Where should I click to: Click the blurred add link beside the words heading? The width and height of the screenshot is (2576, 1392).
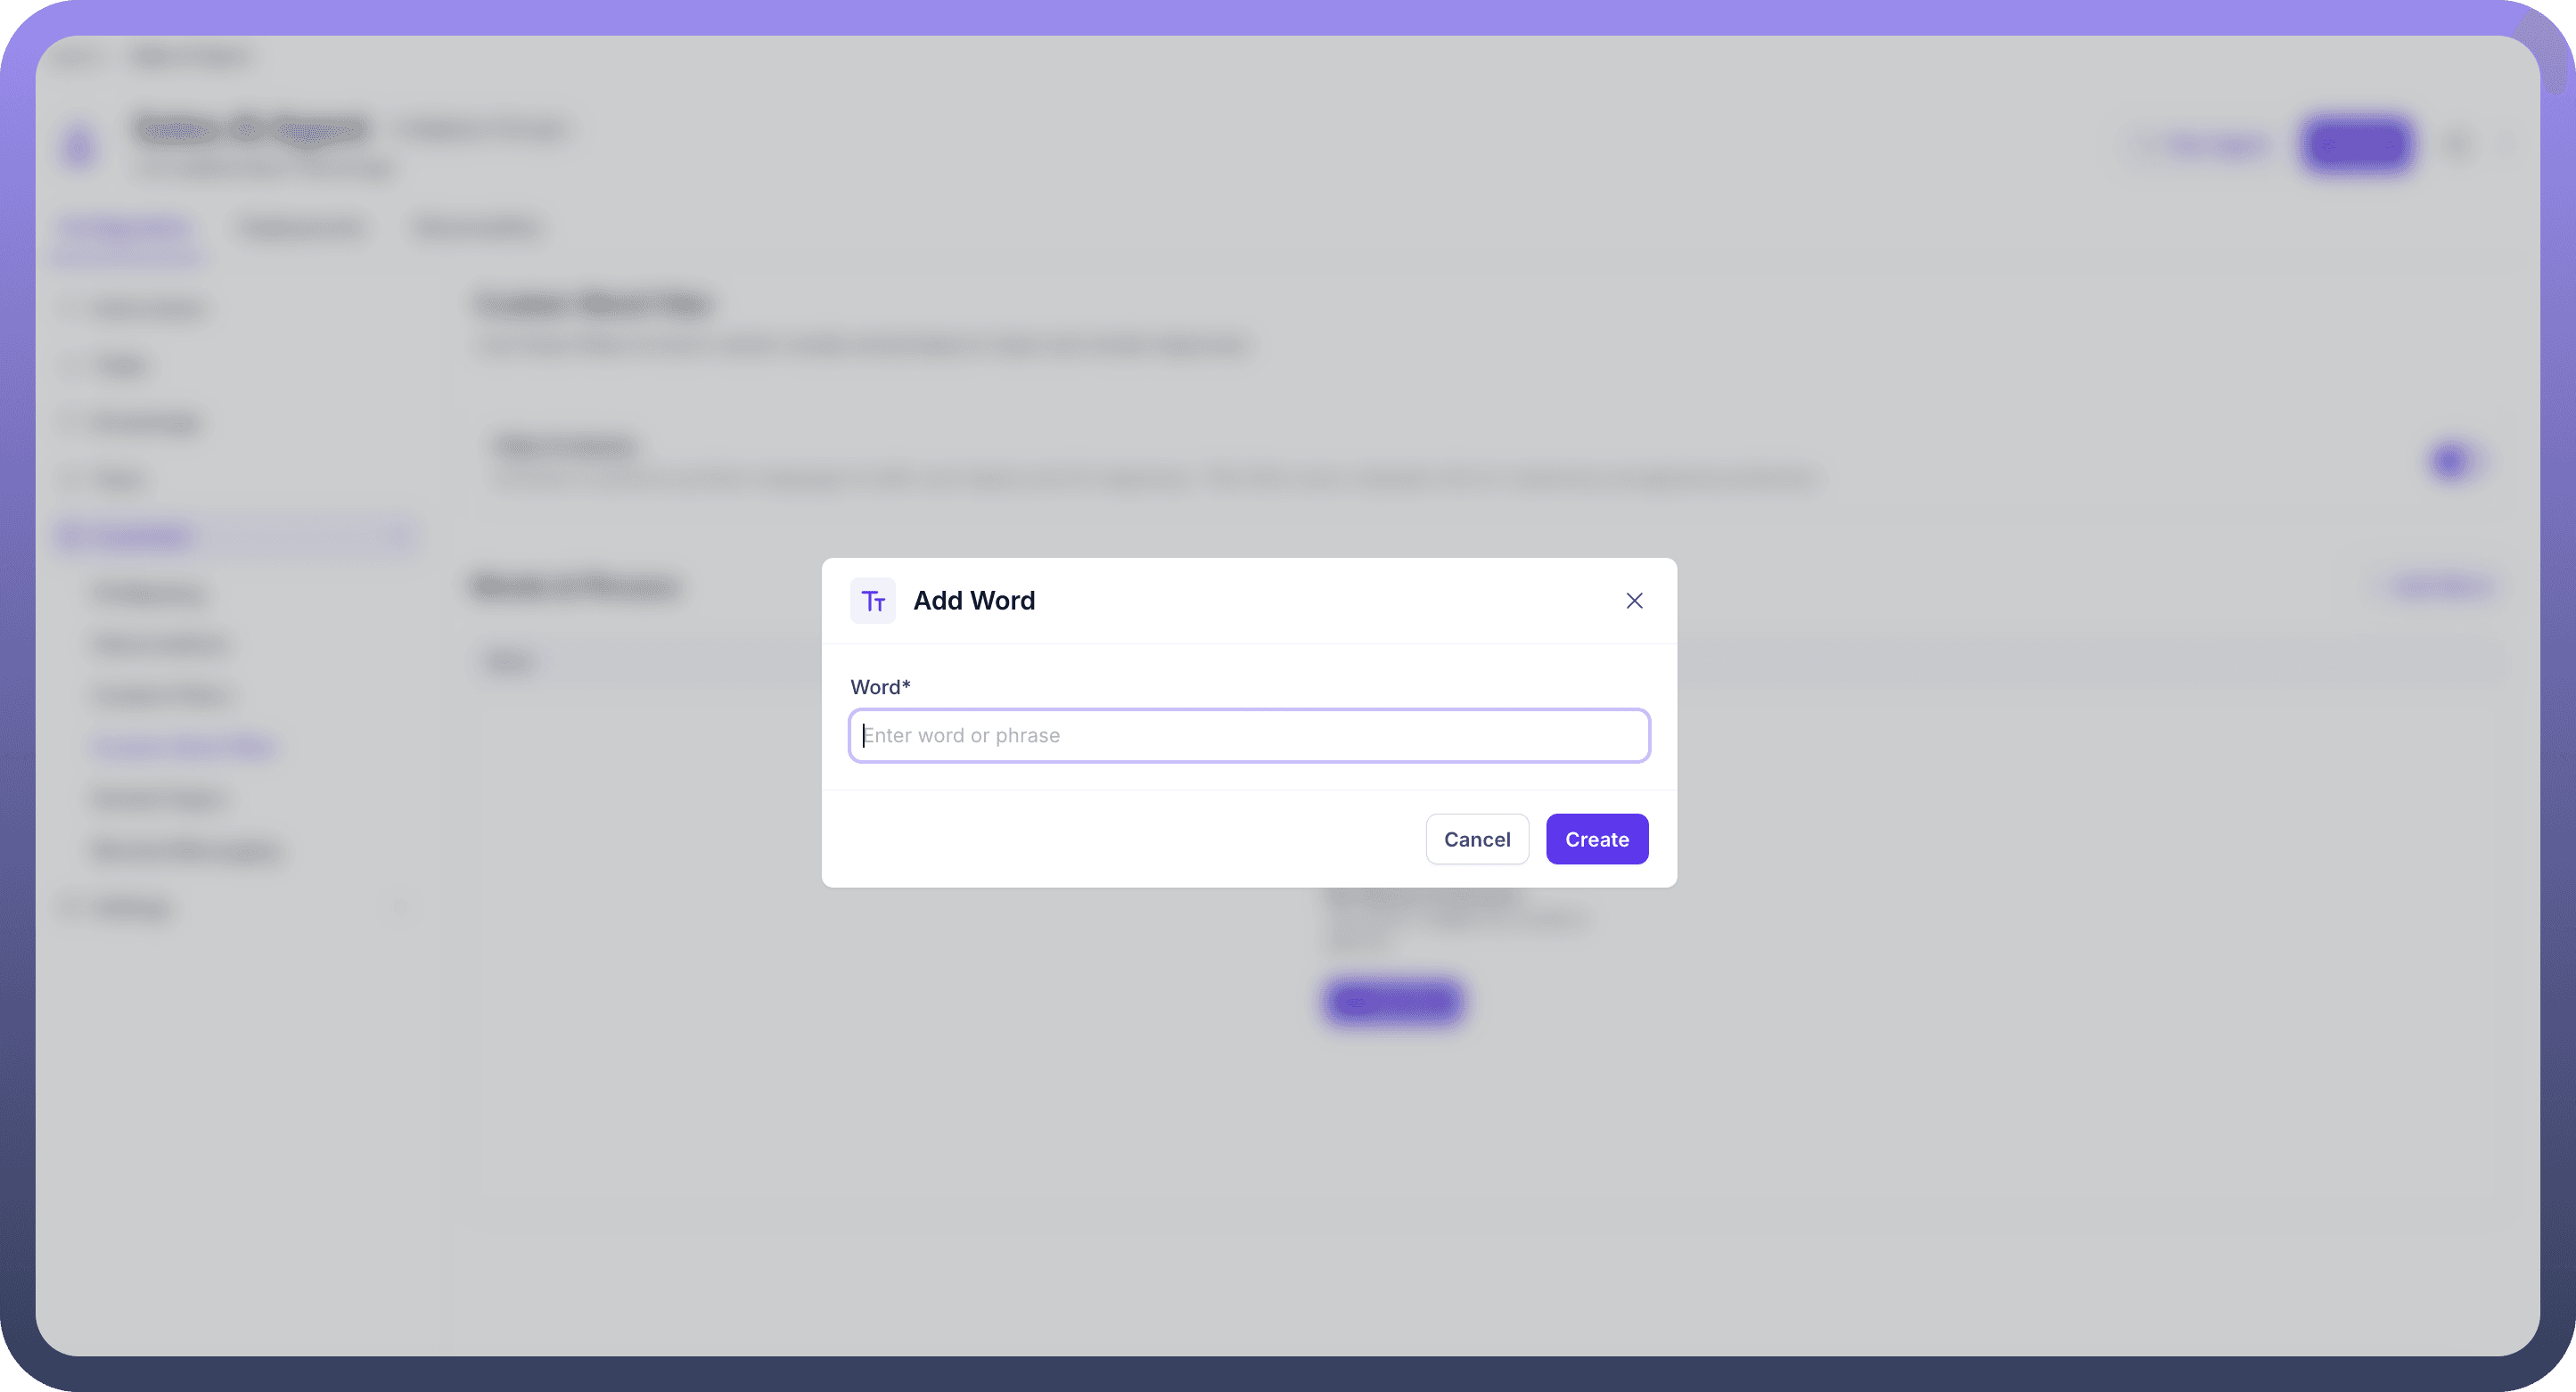pos(2439,585)
